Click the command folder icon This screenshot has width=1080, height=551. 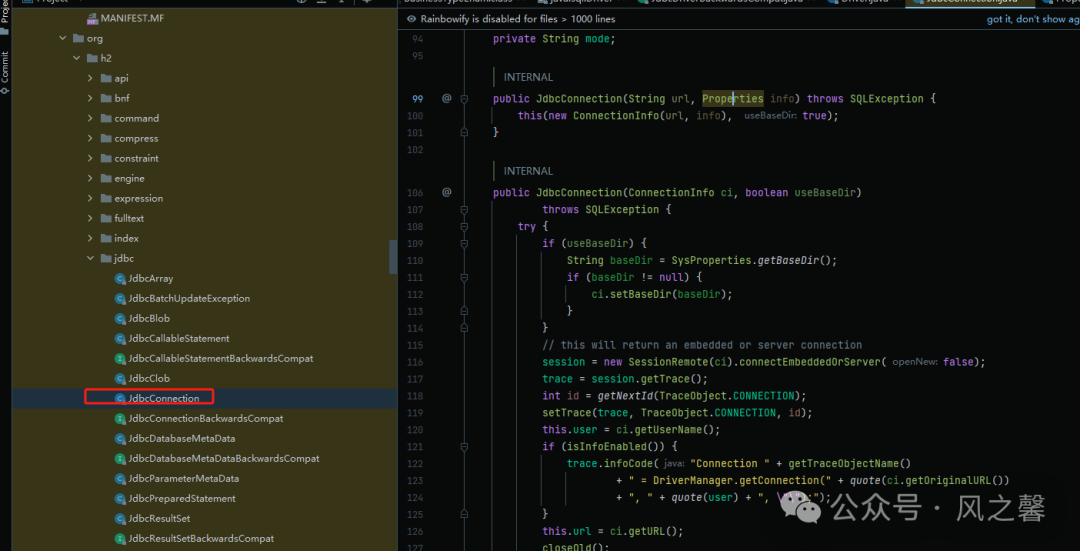click(106, 118)
